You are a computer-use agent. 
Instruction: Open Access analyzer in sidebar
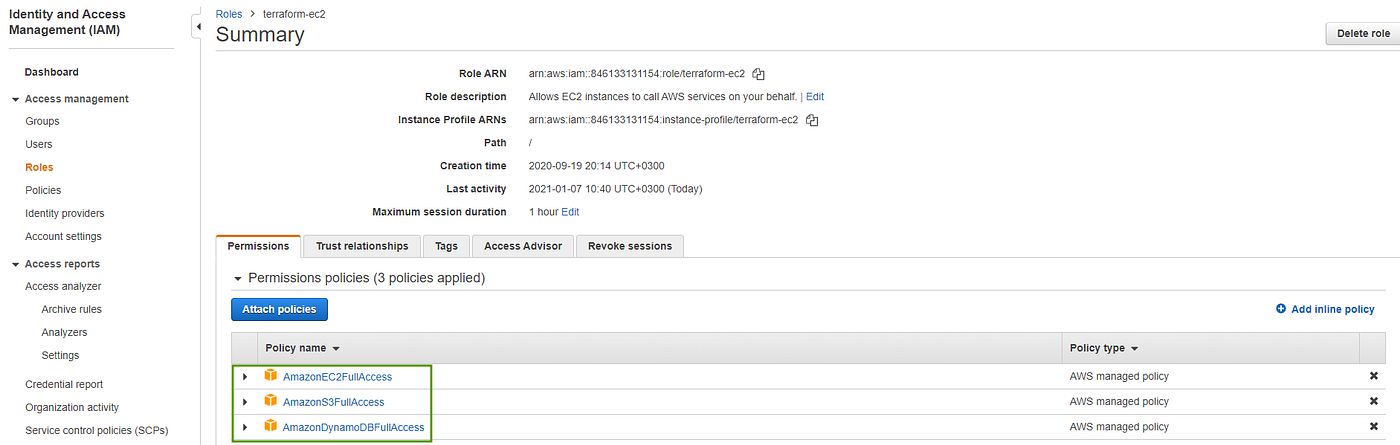click(63, 286)
